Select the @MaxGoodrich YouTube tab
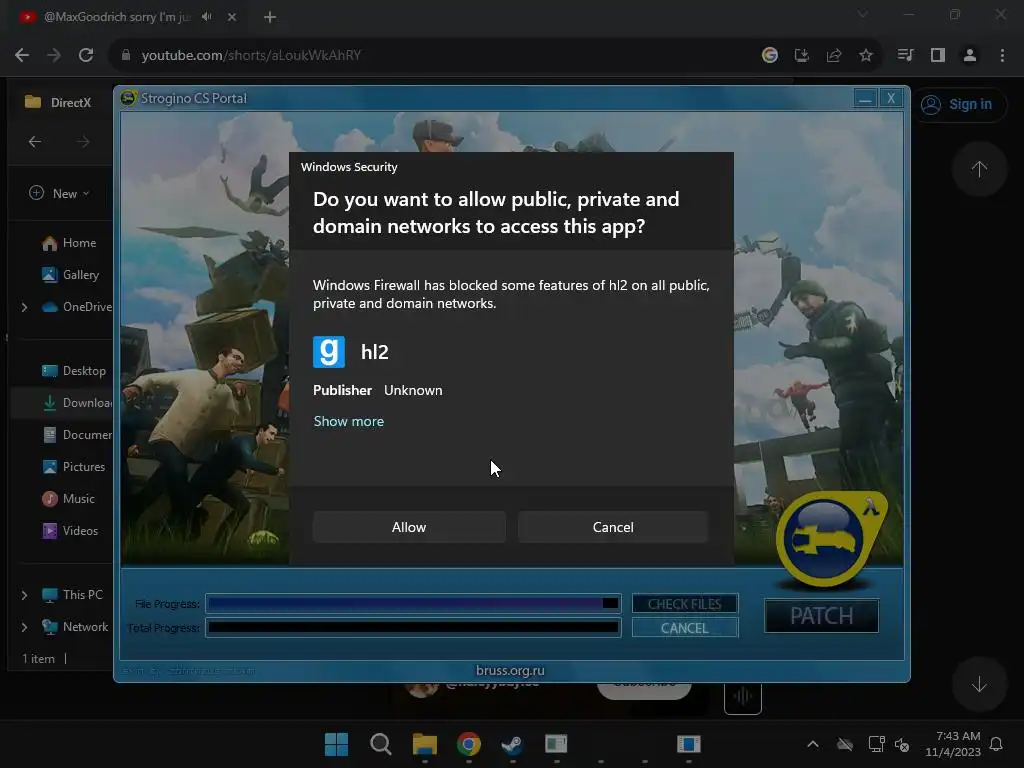 118,17
